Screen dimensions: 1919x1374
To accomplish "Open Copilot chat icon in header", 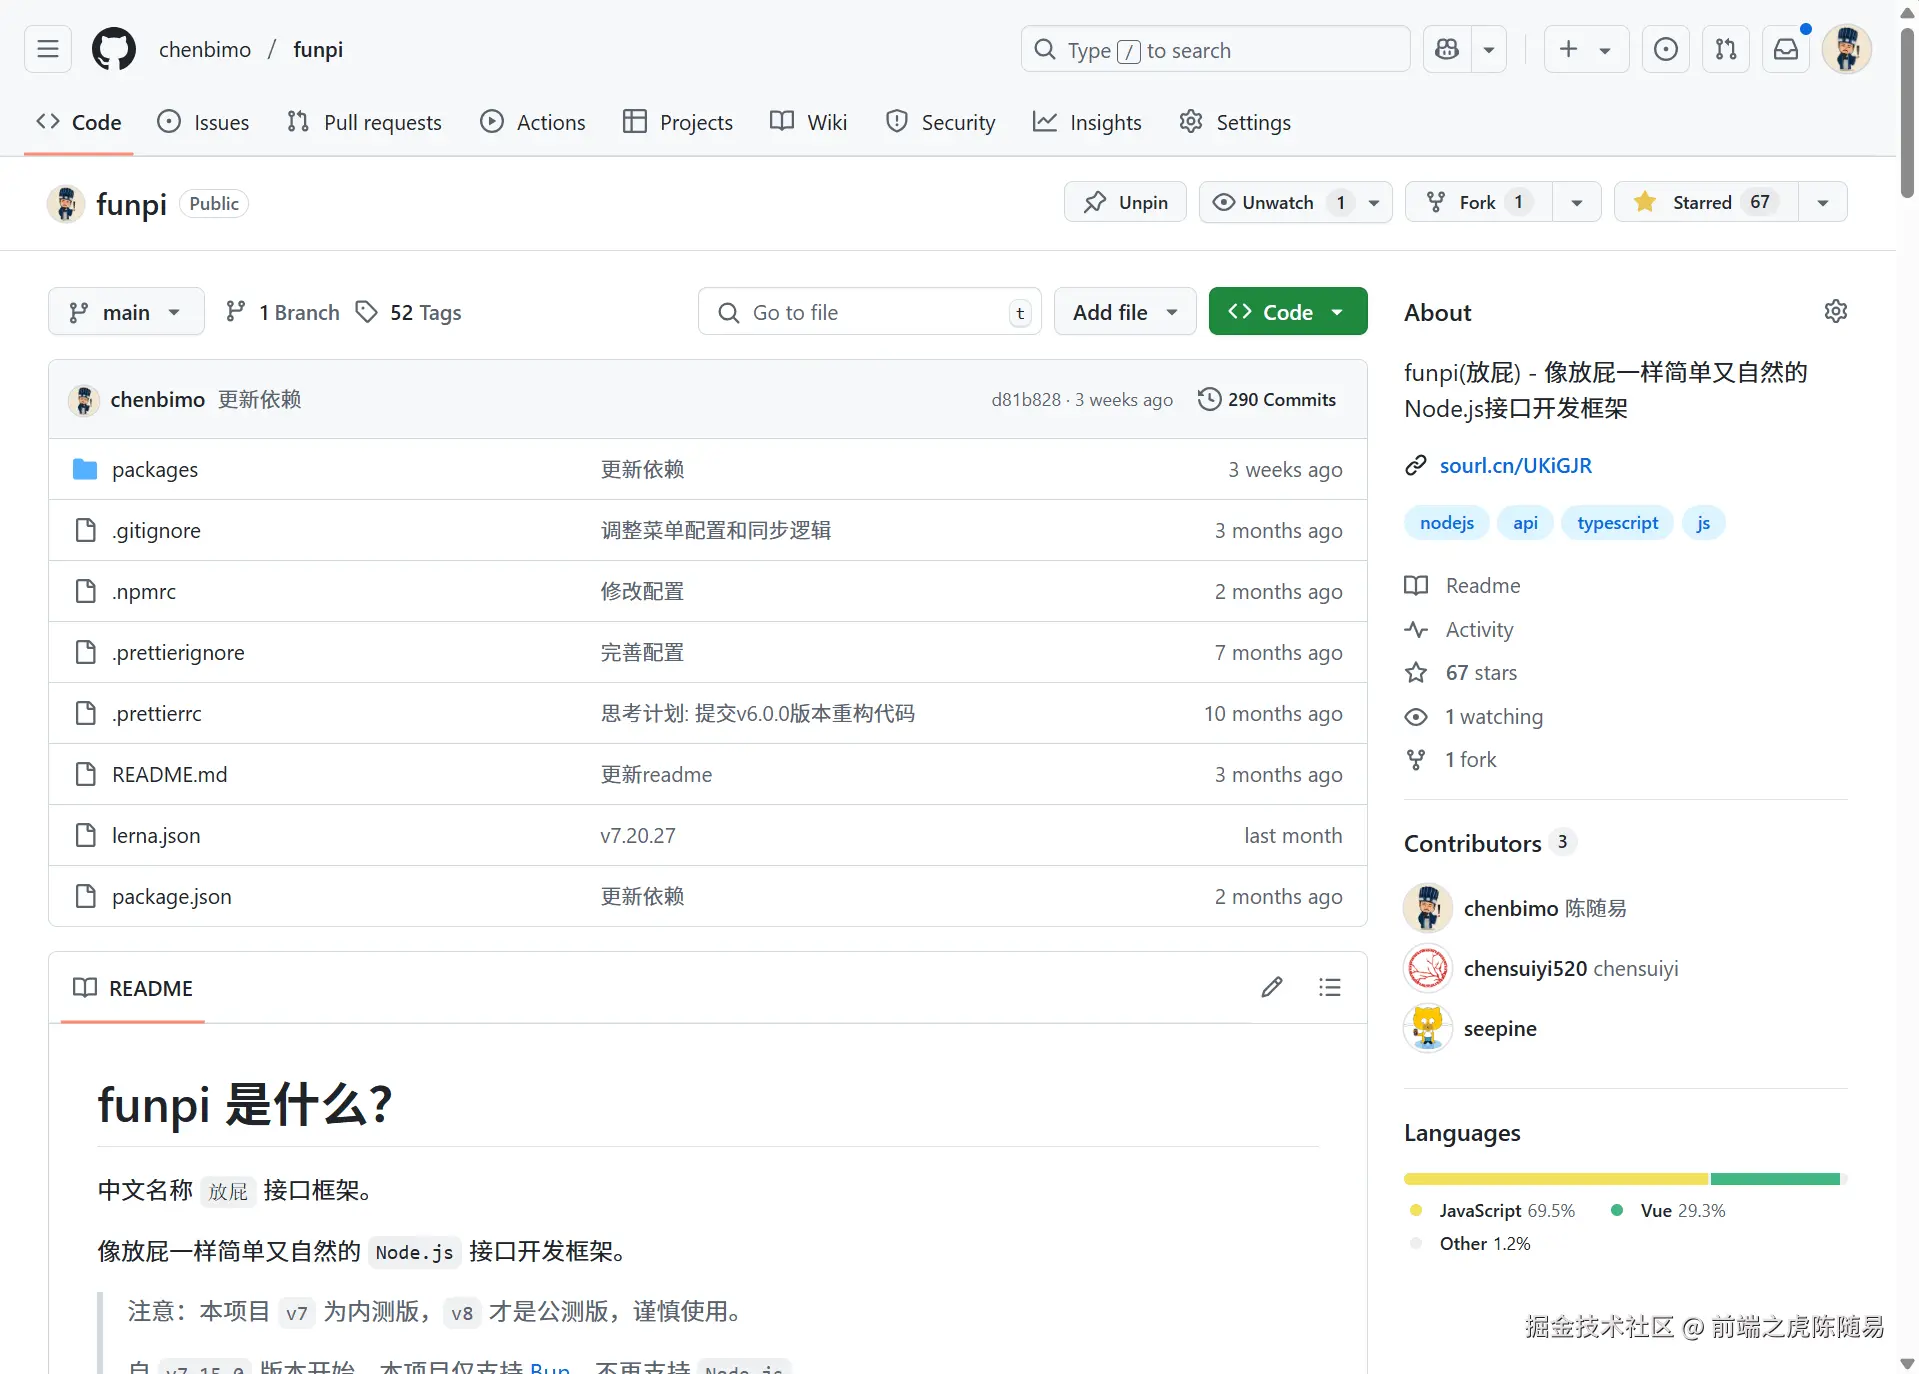I will [x=1447, y=49].
